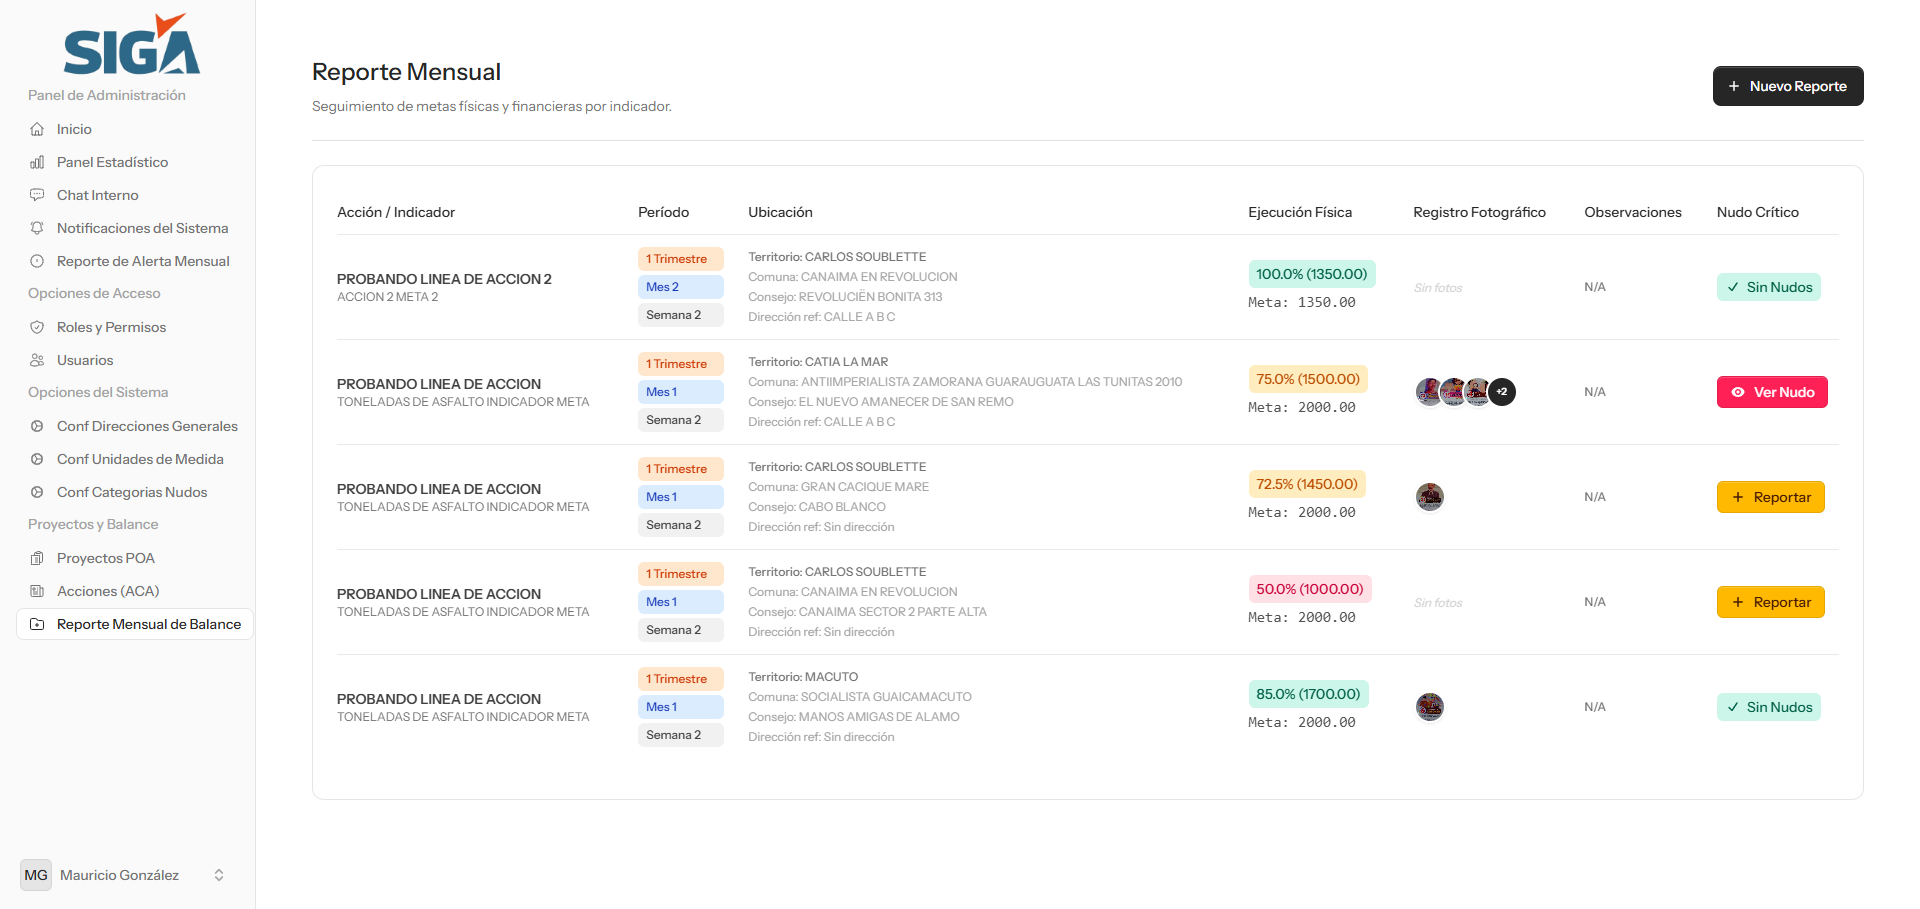Click the 75.0% (1500.00) execution badge
Viewport: 1920px width, 909px height.
[x=1307, y=379]
